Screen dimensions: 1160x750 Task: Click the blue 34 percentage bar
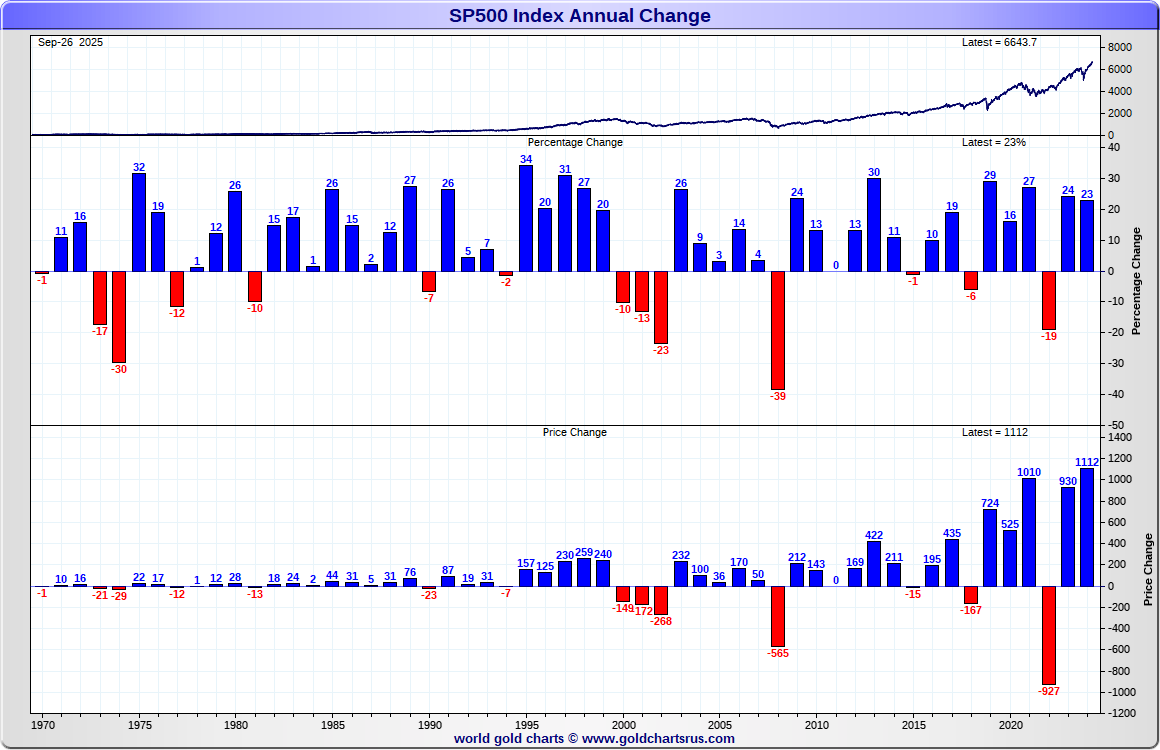[526, 218]
